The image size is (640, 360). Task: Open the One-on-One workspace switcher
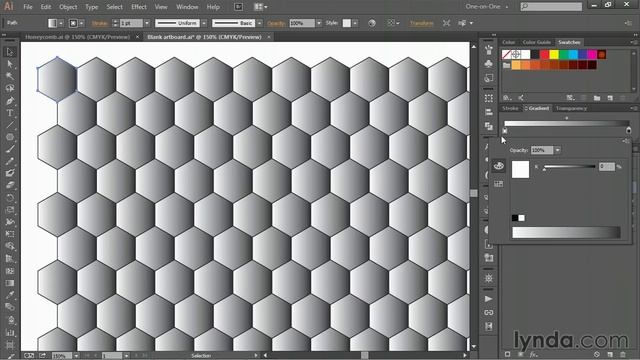coord(487,7)
